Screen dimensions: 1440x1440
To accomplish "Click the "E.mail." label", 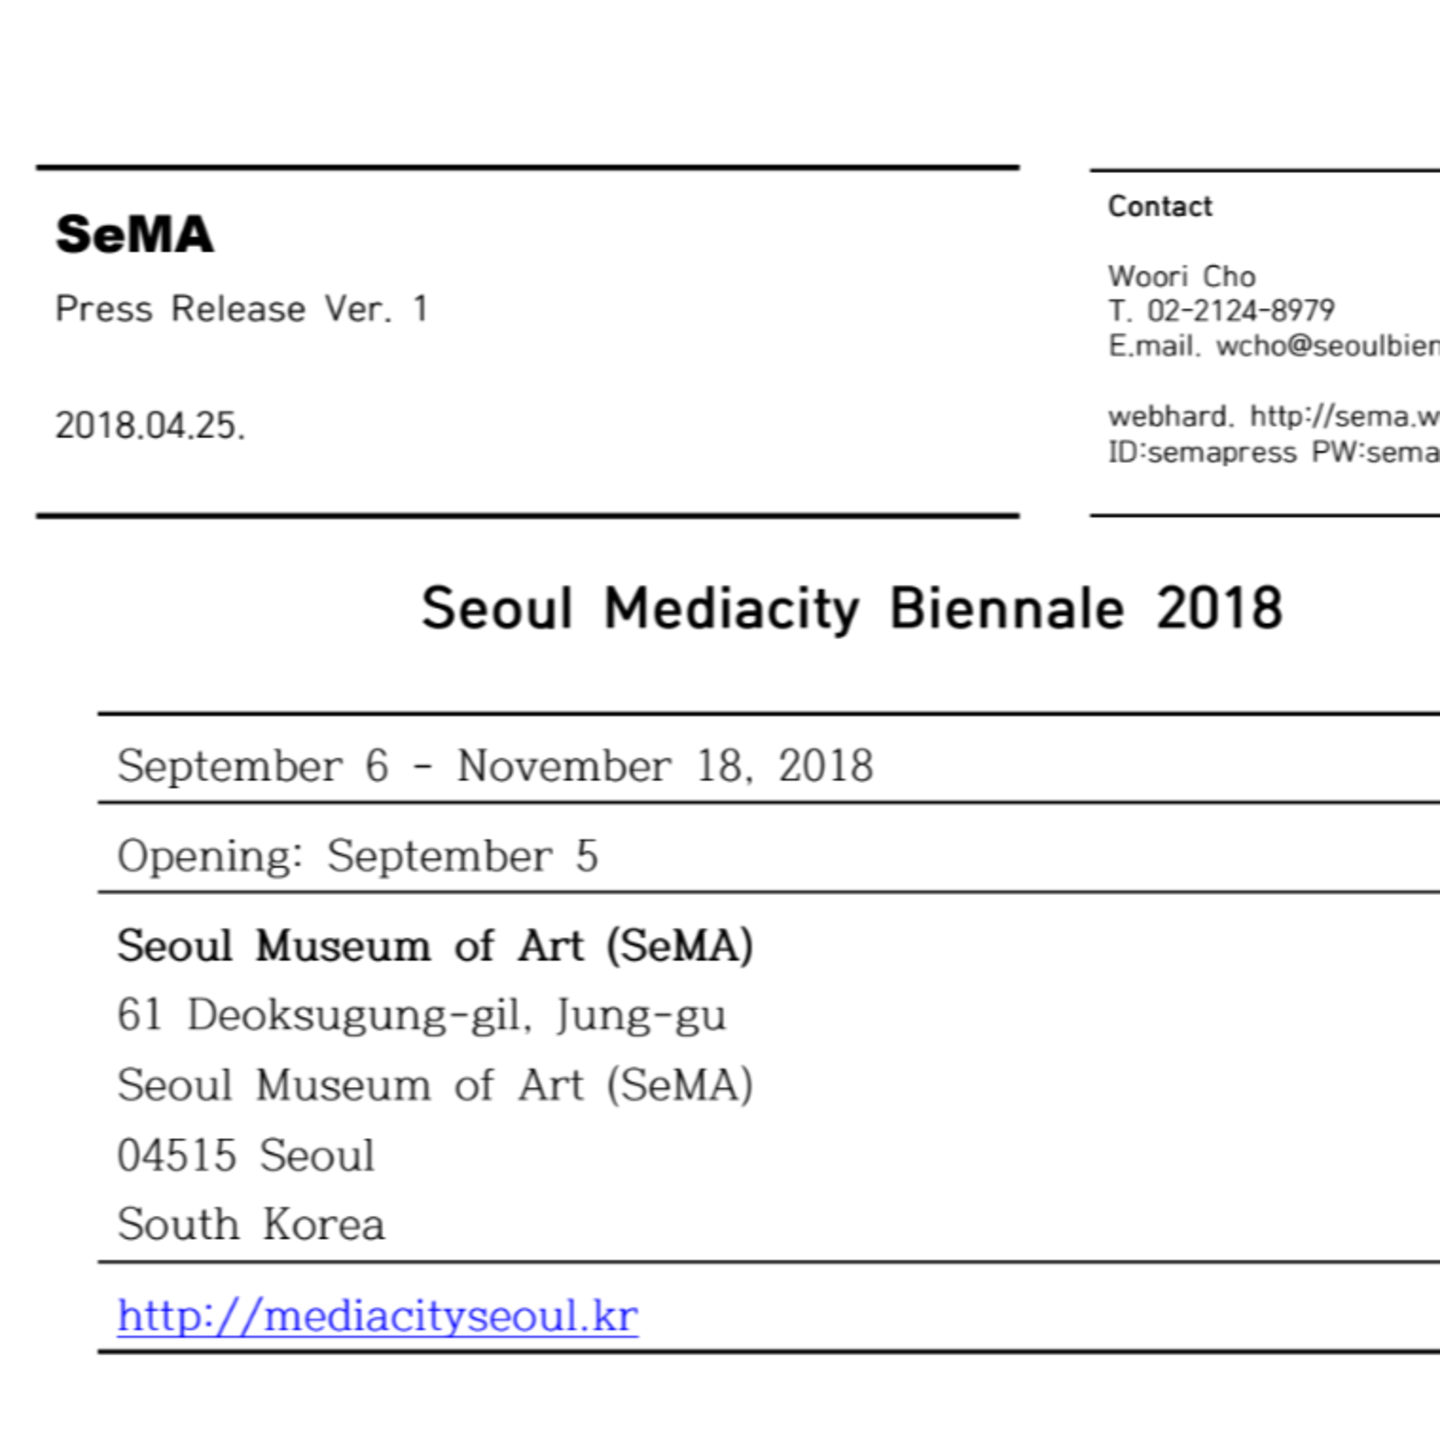I will click(1153, 346).
